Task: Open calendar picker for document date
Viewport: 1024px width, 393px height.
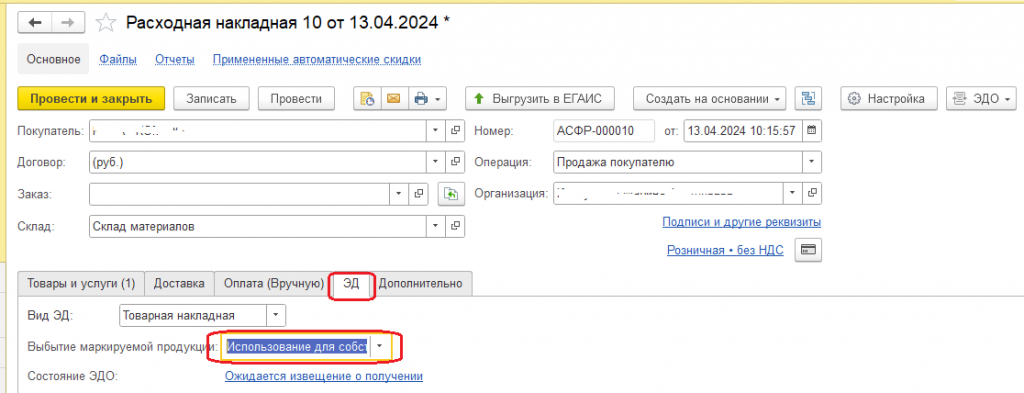Action: click(811, 130)
